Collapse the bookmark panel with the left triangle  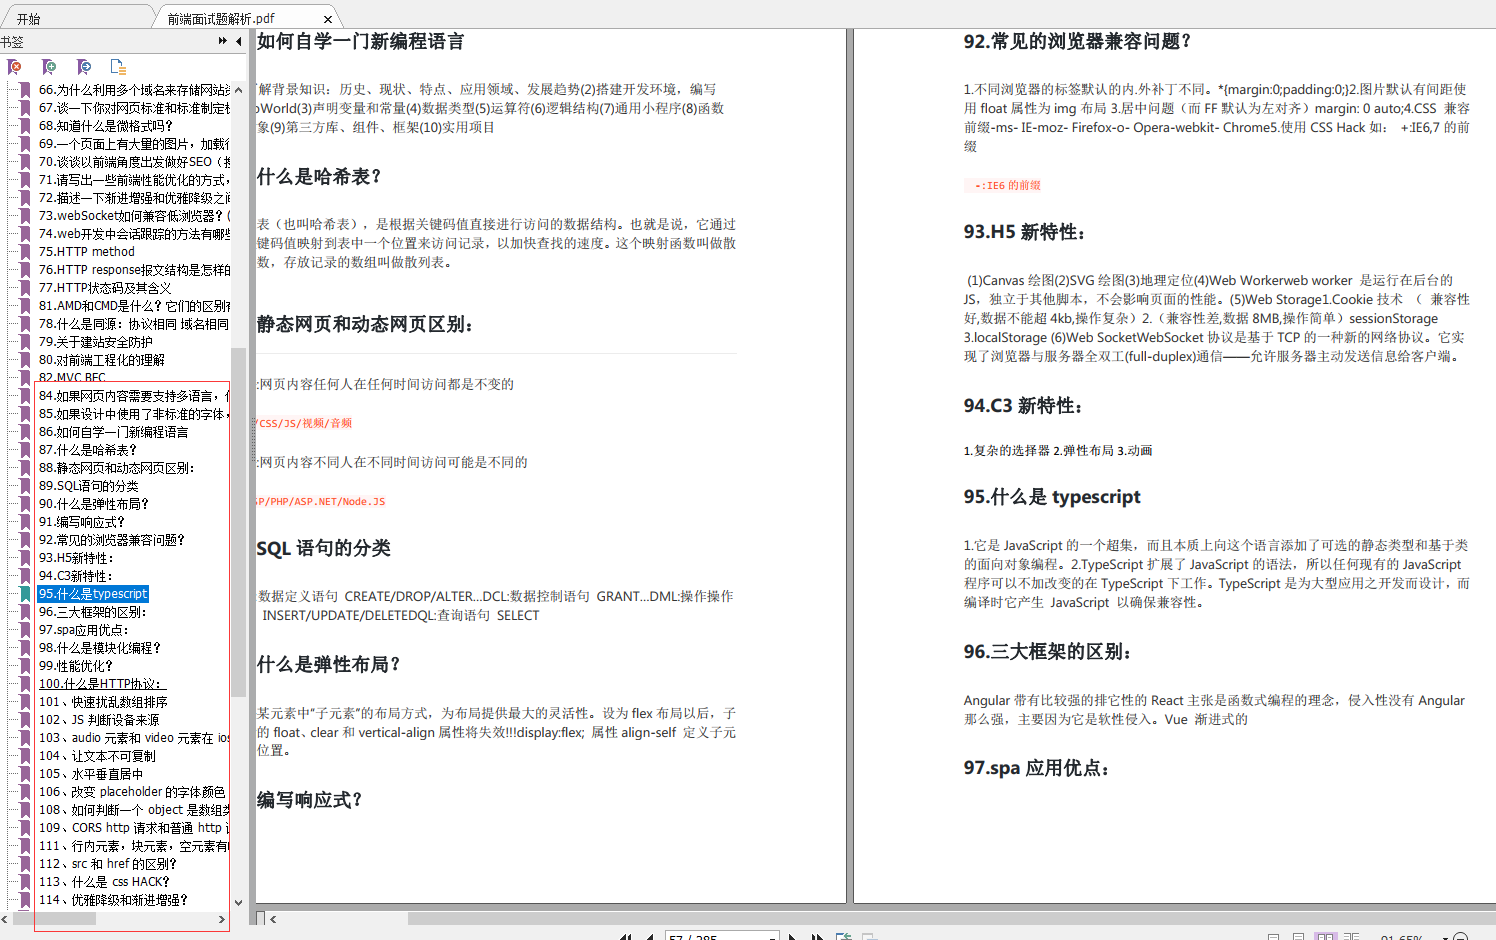tap(239, 41)
